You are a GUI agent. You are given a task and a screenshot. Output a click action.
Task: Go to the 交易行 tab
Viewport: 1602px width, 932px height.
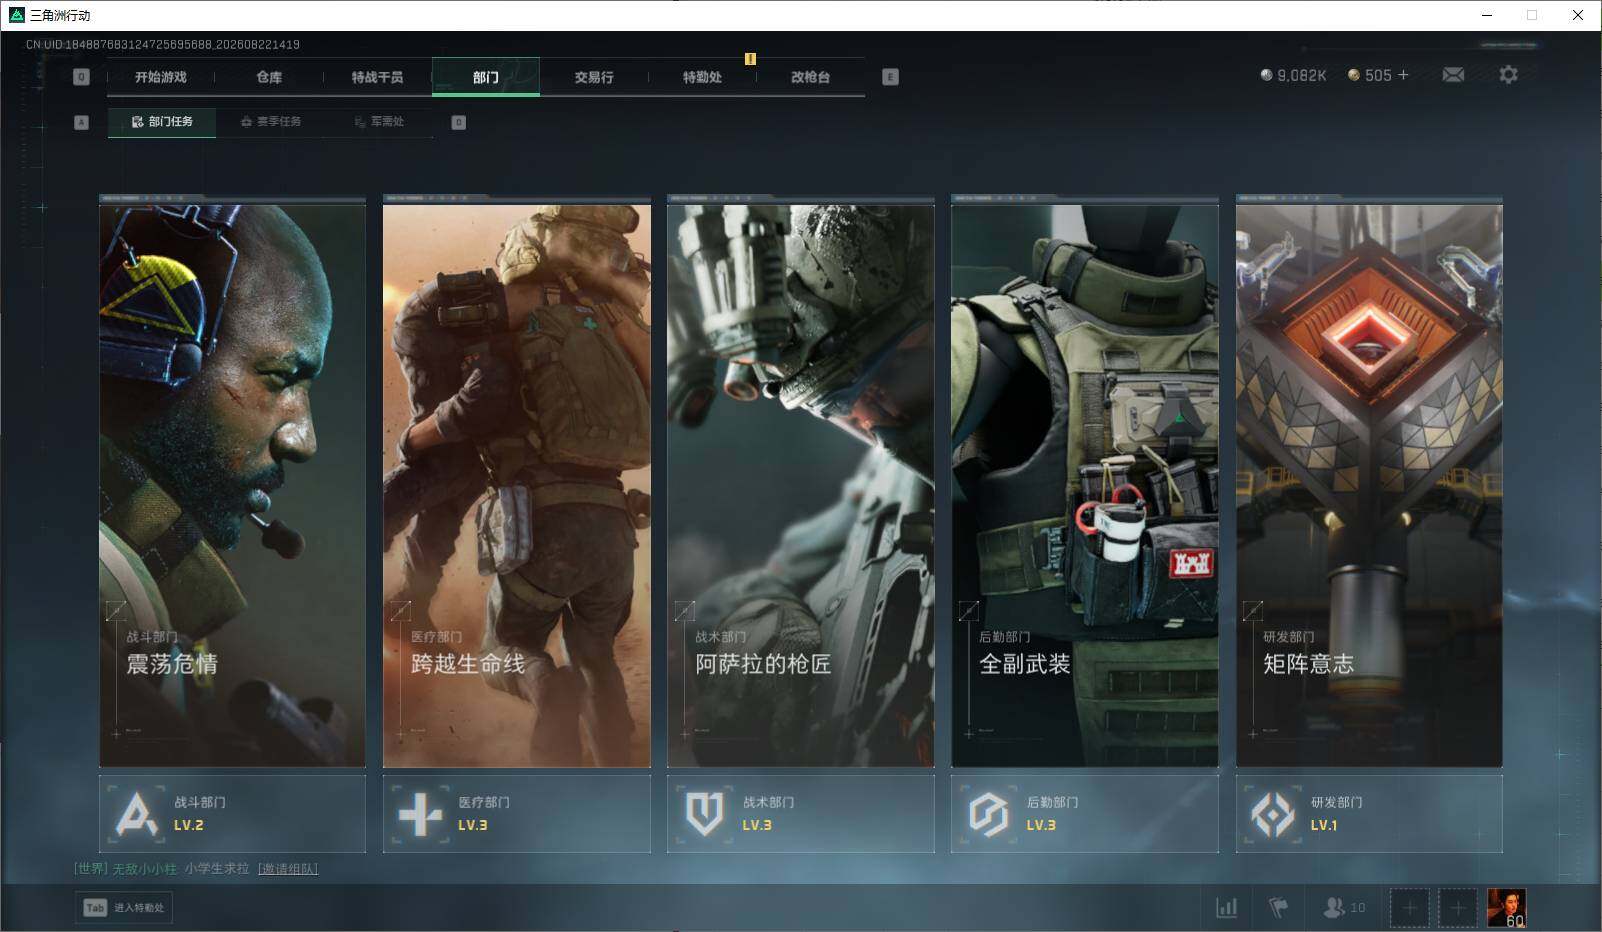[594, 77]
